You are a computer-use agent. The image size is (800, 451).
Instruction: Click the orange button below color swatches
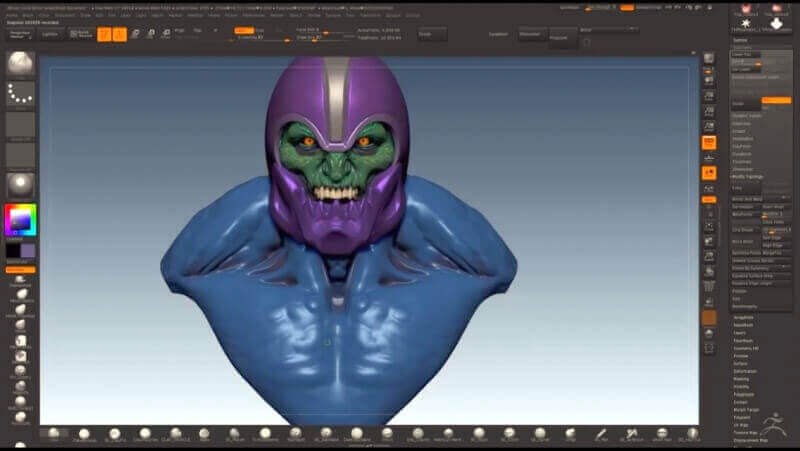point(20,270)
